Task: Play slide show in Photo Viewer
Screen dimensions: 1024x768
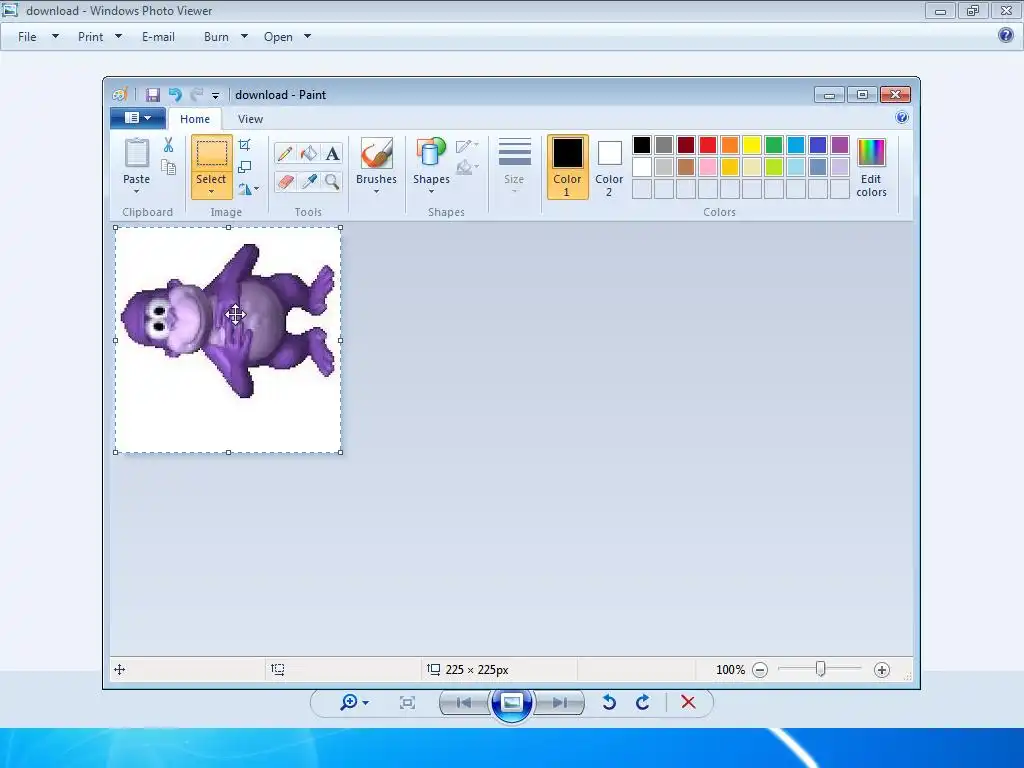Action: (x=511, y=703)
